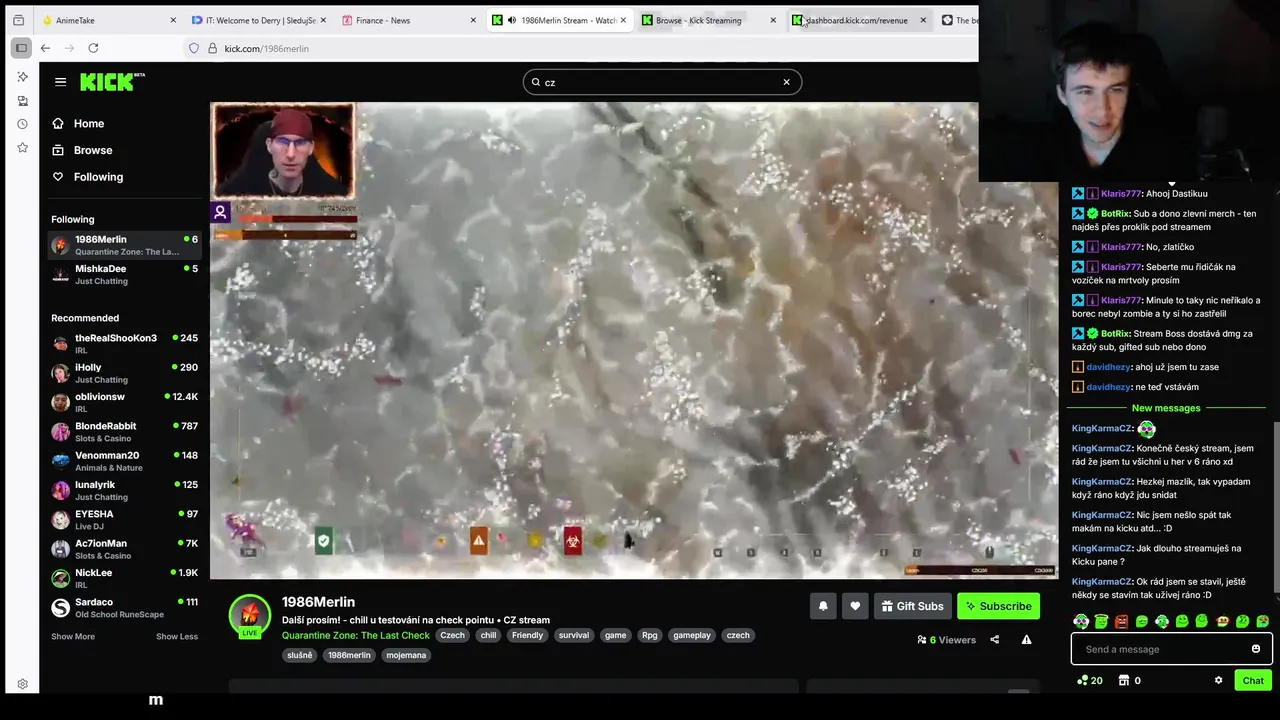Image resolution: width=1280 pixels, height=720 pixels.
Task: Open the browser history clock icon
Action: click(22, 124)
